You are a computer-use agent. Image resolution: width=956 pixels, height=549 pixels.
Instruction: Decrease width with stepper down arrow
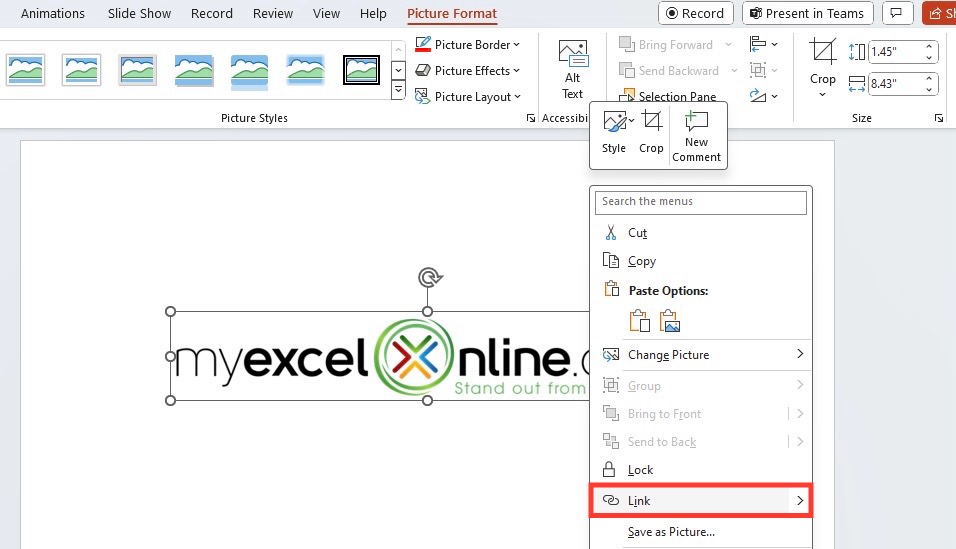tap(929, 89)
